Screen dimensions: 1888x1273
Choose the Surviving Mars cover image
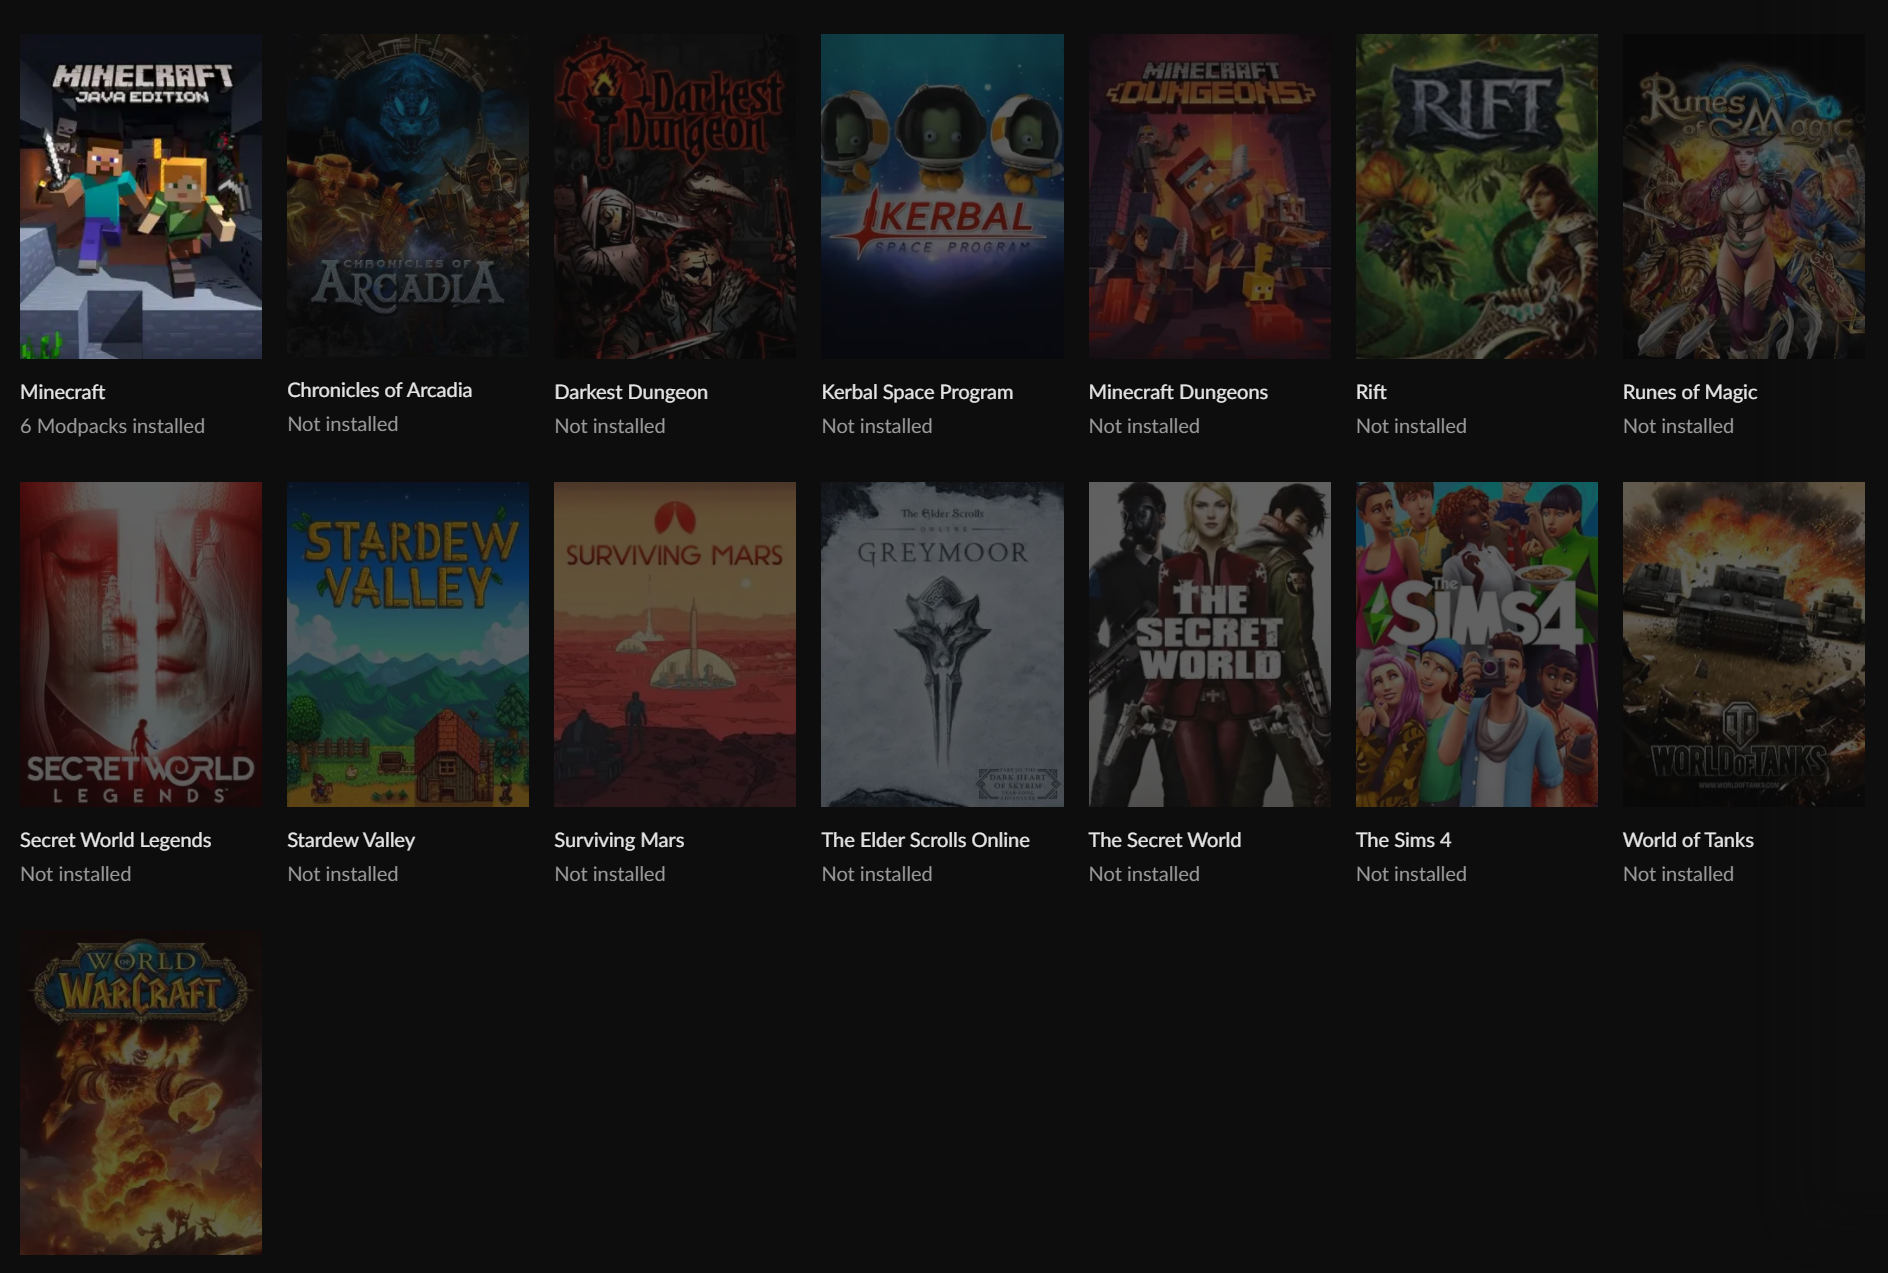[x=675, y=644]
